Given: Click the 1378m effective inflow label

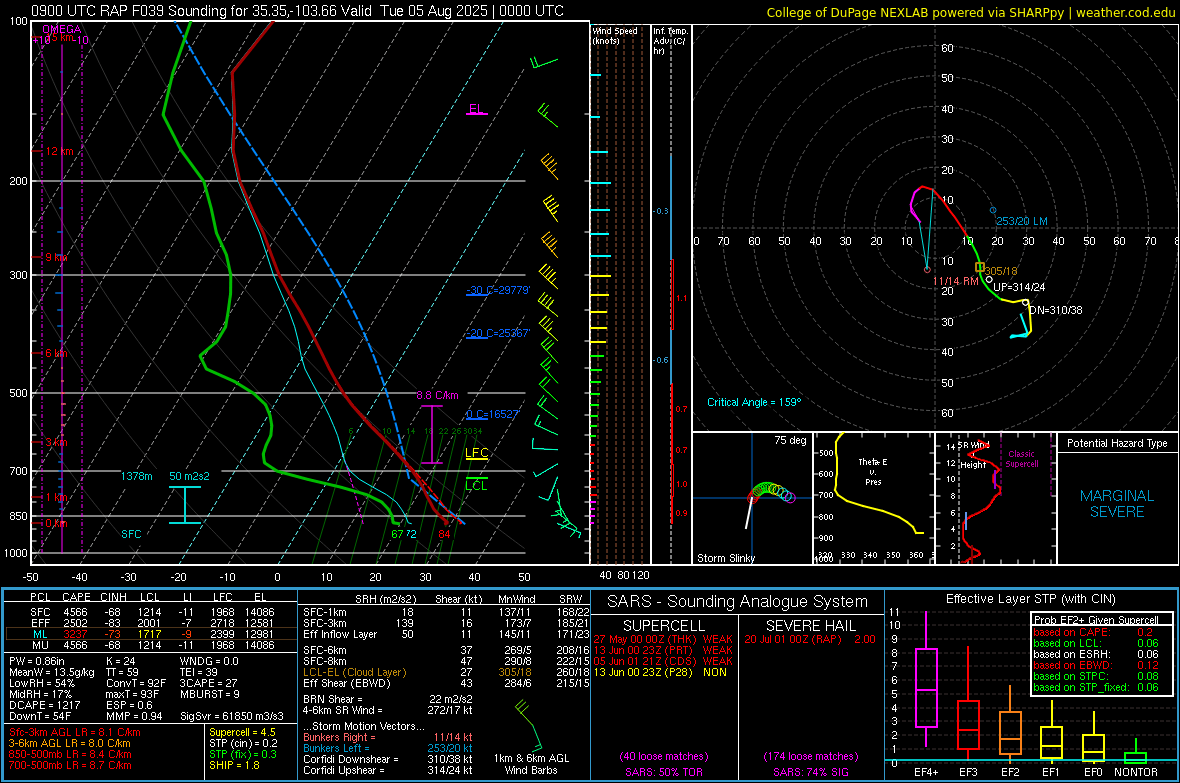Looking at the screenshot, I should [136, 476].
